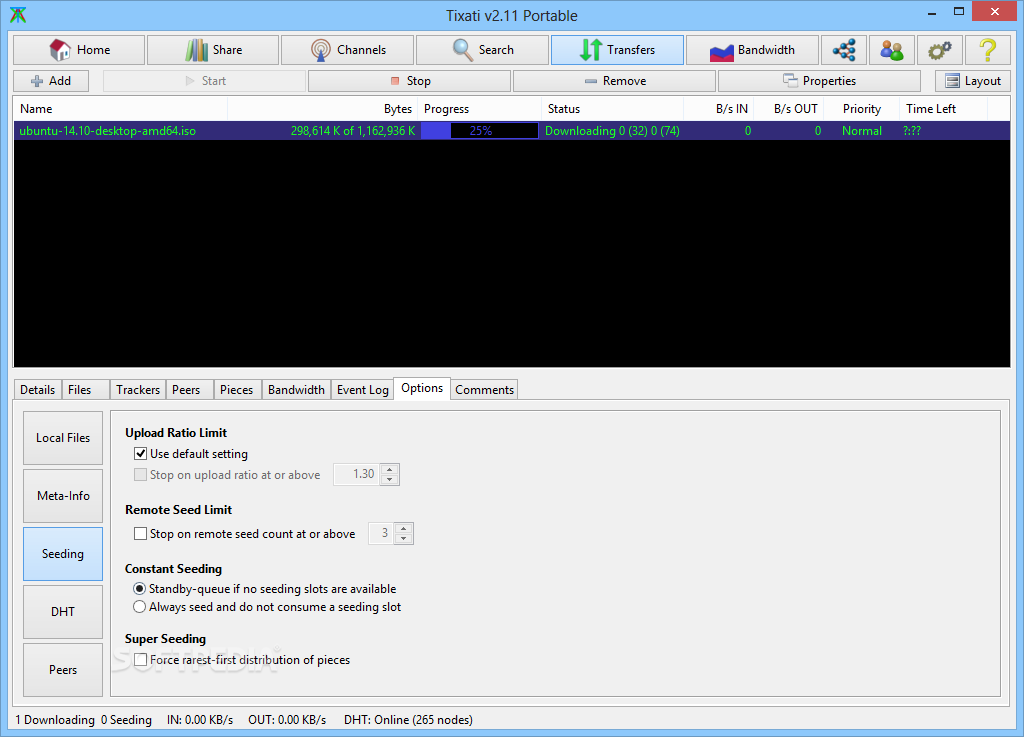This screenshot has width=1024, height=737.
Task: Switch to the Event Log tab
Action: pos(362,390)
